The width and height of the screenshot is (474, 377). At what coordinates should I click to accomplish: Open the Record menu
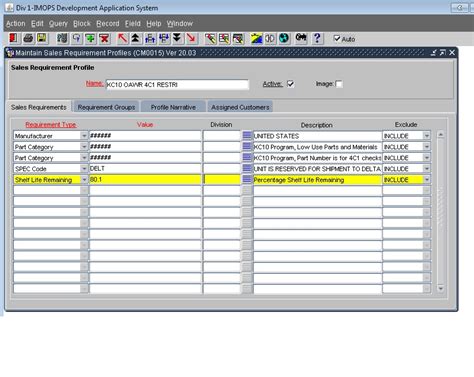coord(108,24)
